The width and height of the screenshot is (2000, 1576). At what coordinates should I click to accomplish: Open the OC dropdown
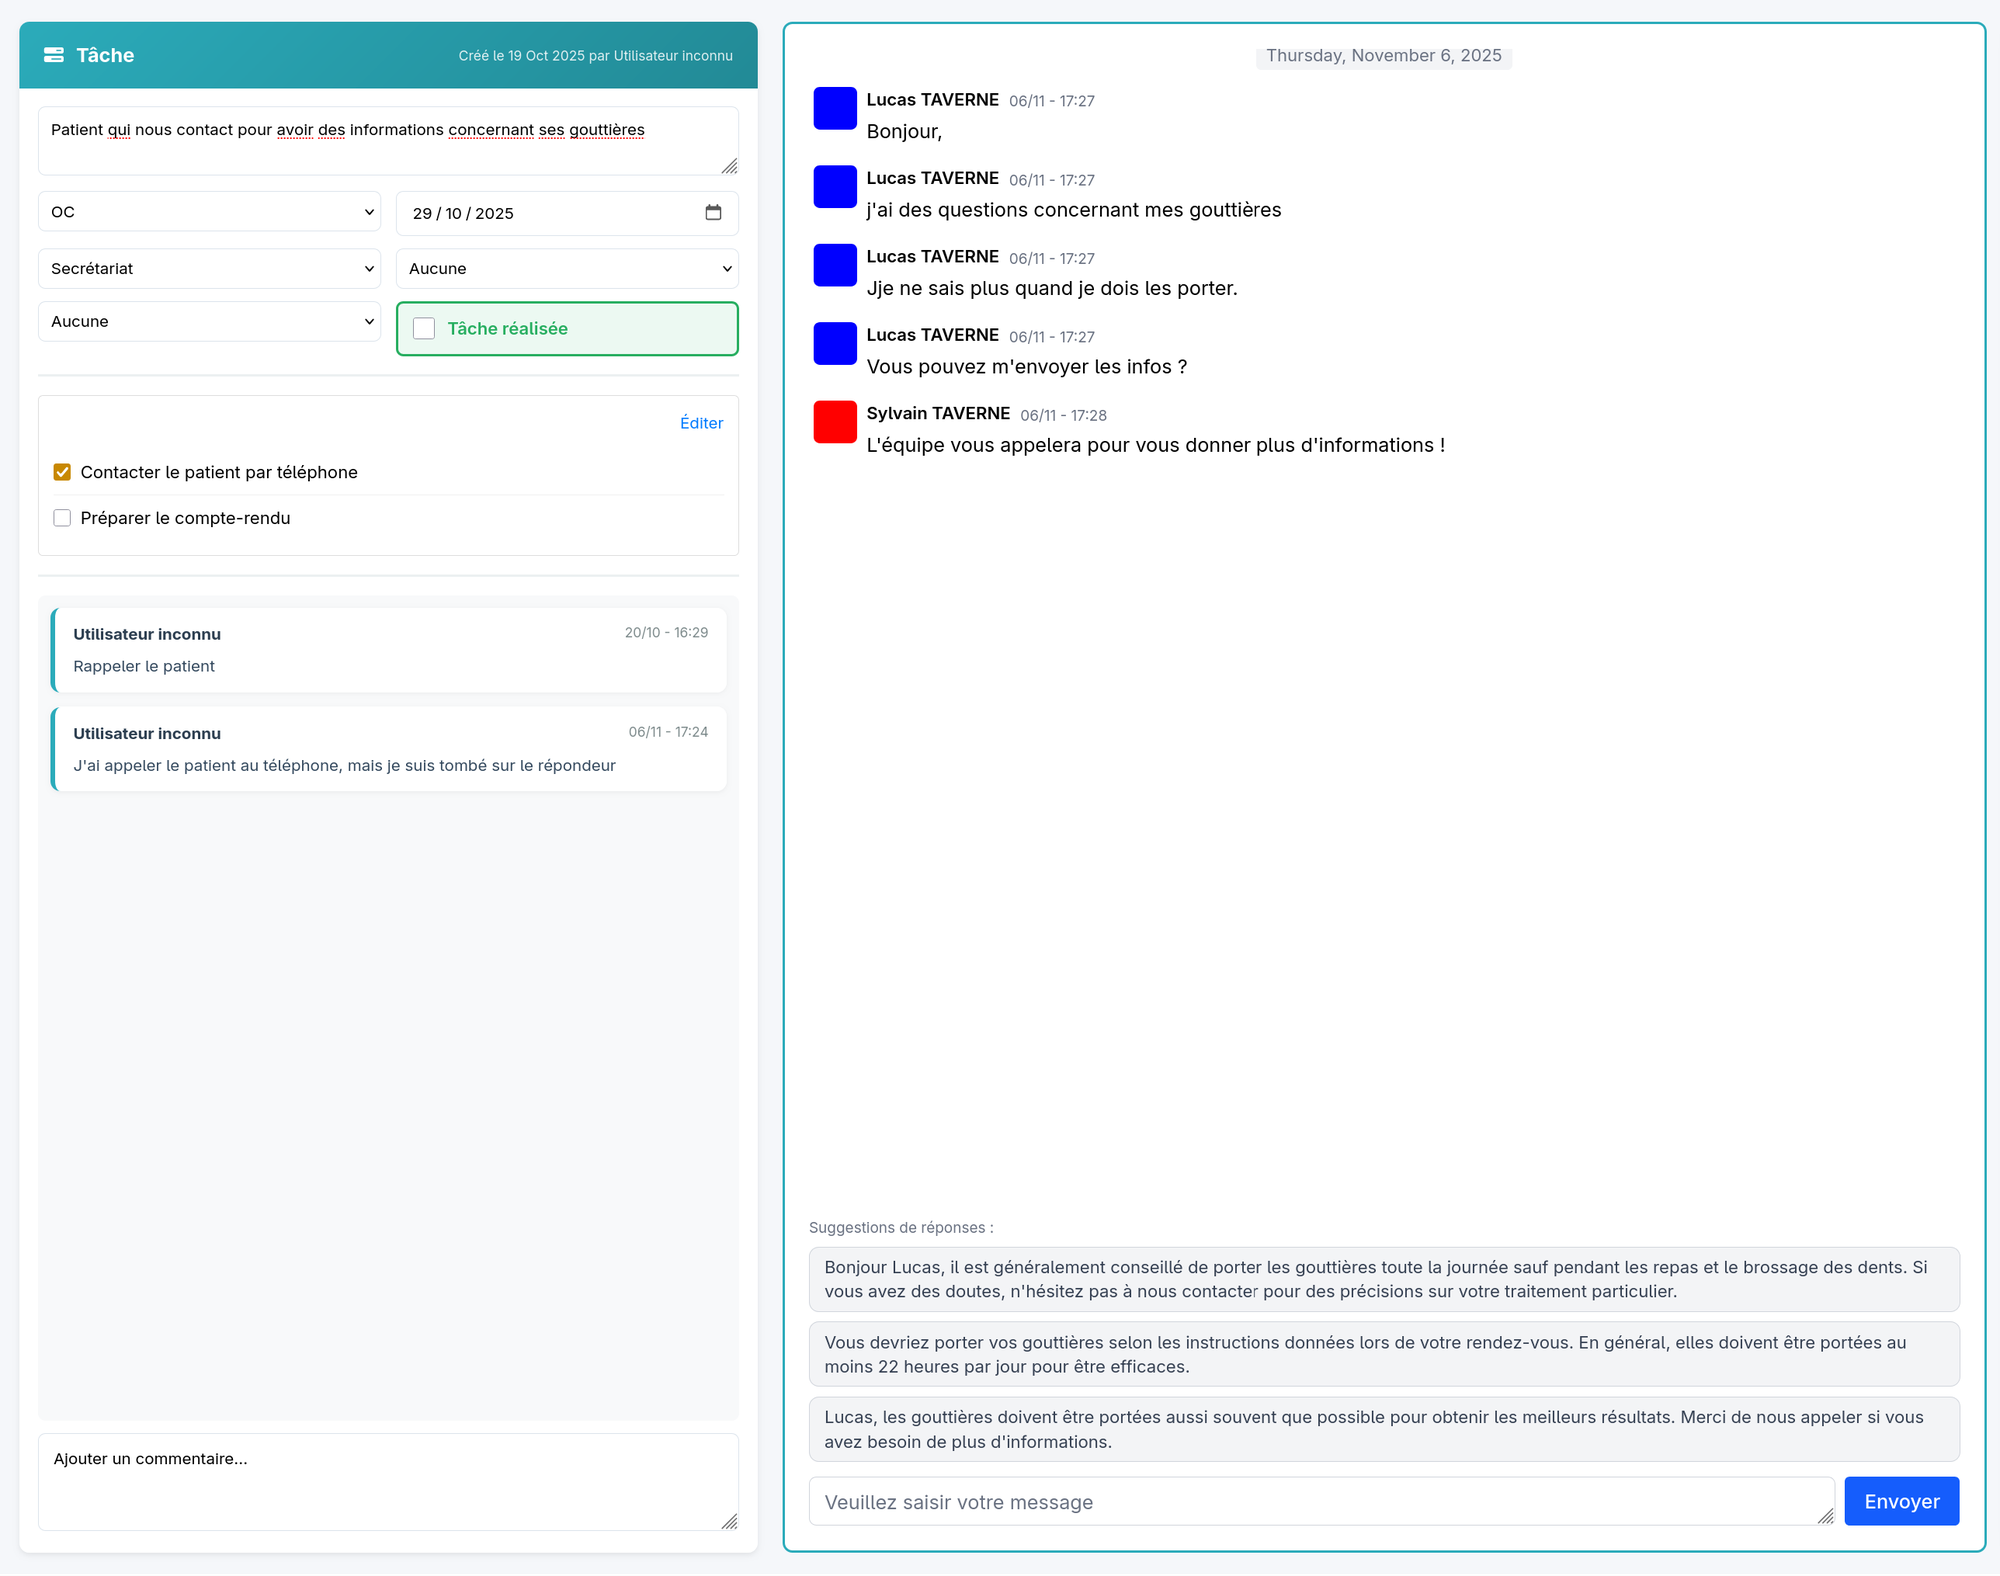[x=209, y=212]
